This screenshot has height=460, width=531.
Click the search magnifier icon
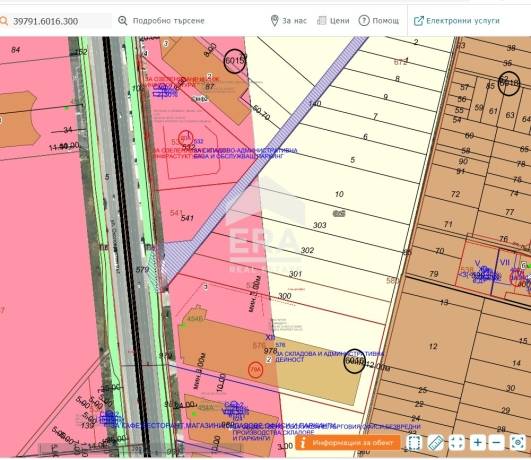[x=3, y=21]
